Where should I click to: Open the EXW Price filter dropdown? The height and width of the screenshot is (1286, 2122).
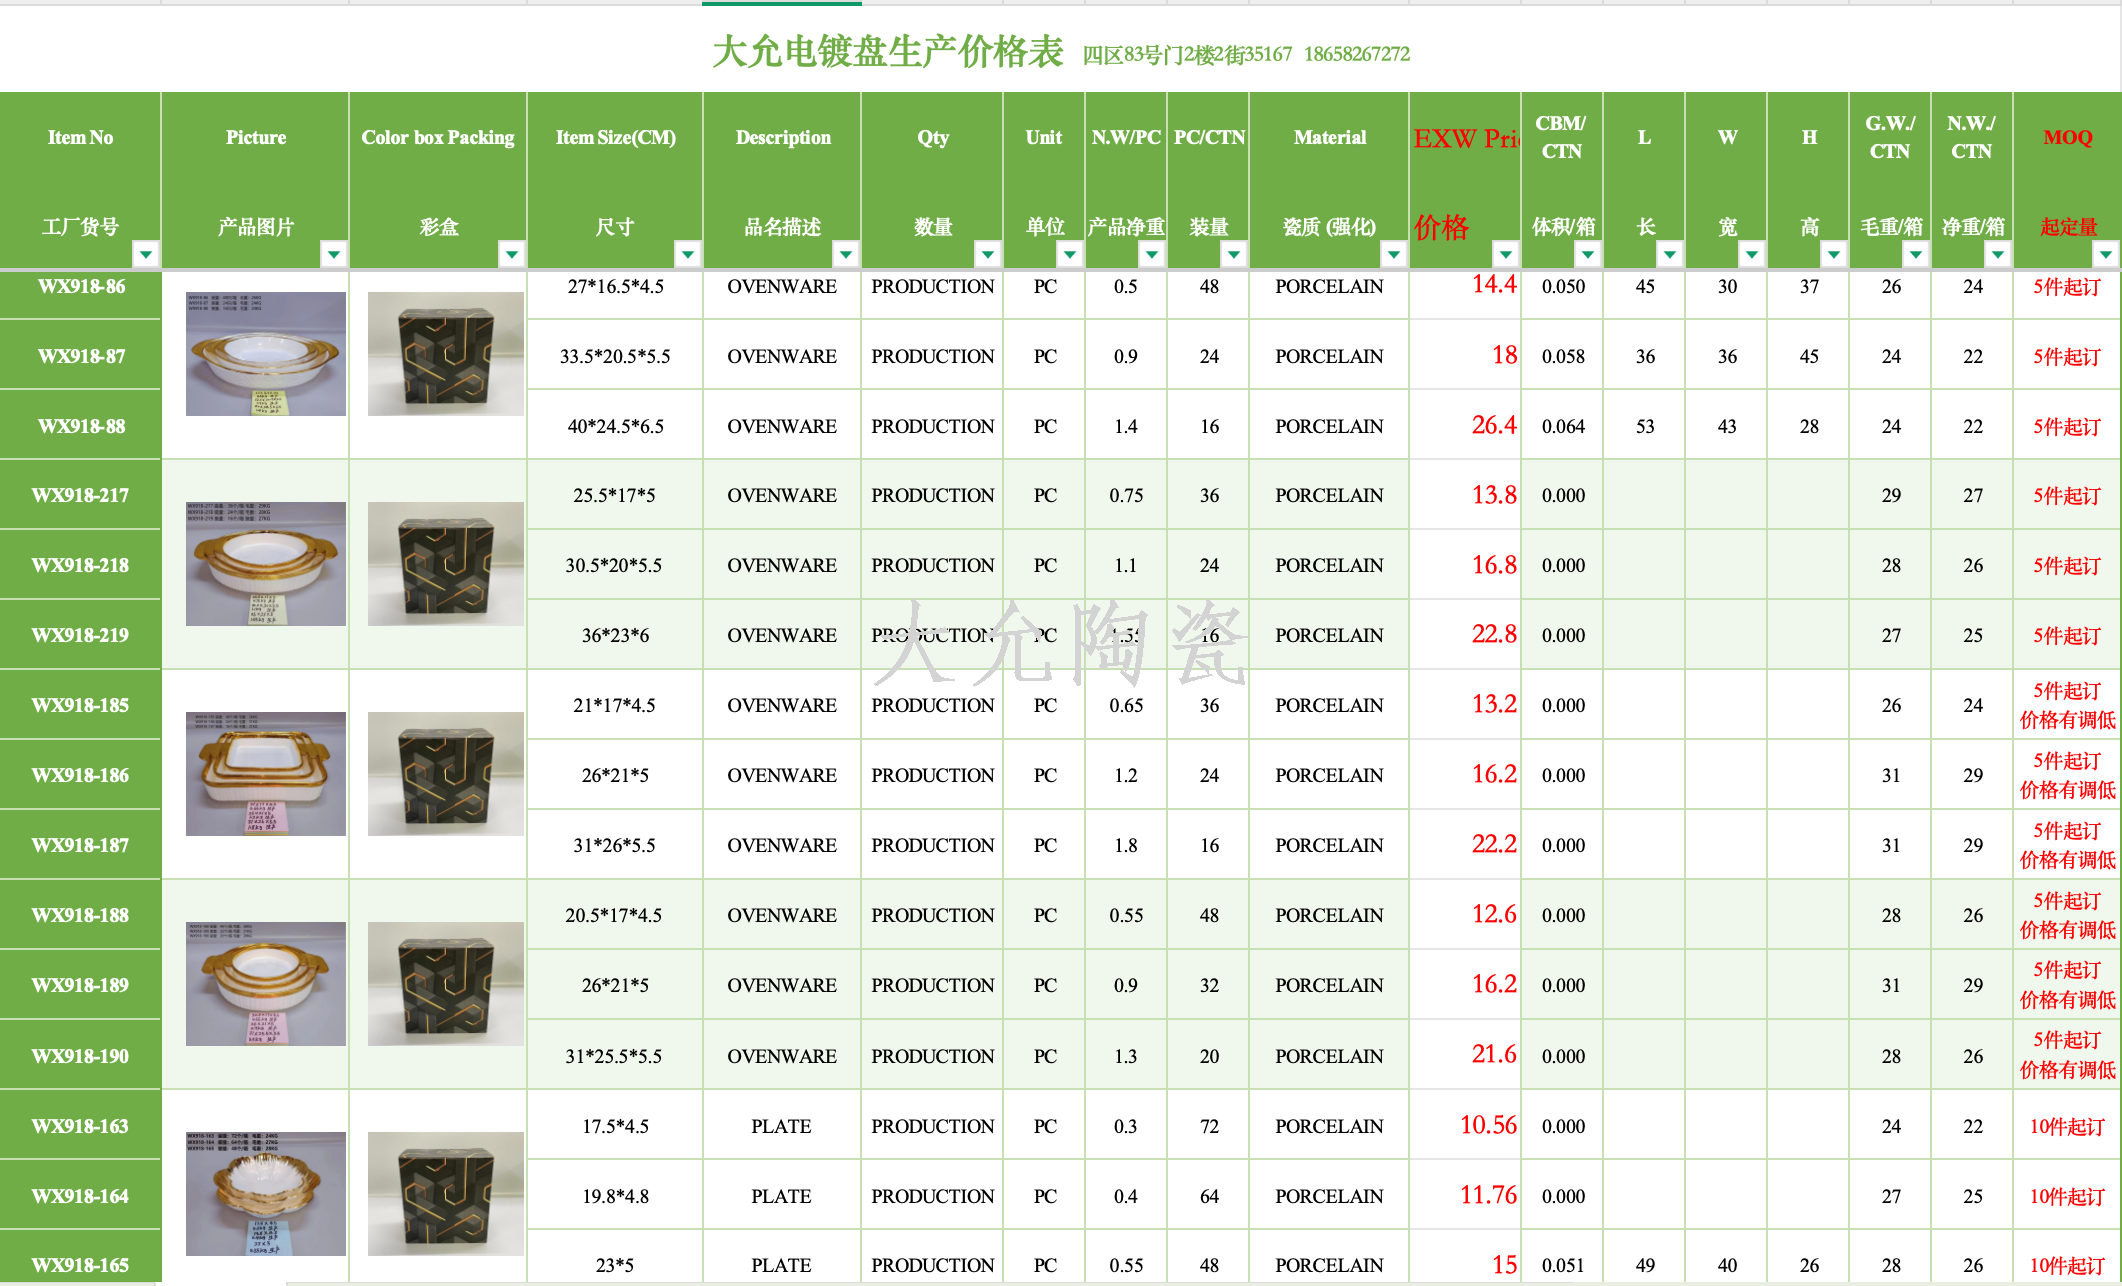pyautogui.click(x=1506, y=254)
